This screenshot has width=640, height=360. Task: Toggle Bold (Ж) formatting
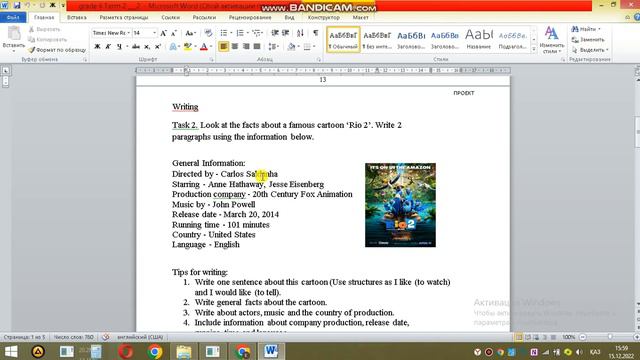97,47
